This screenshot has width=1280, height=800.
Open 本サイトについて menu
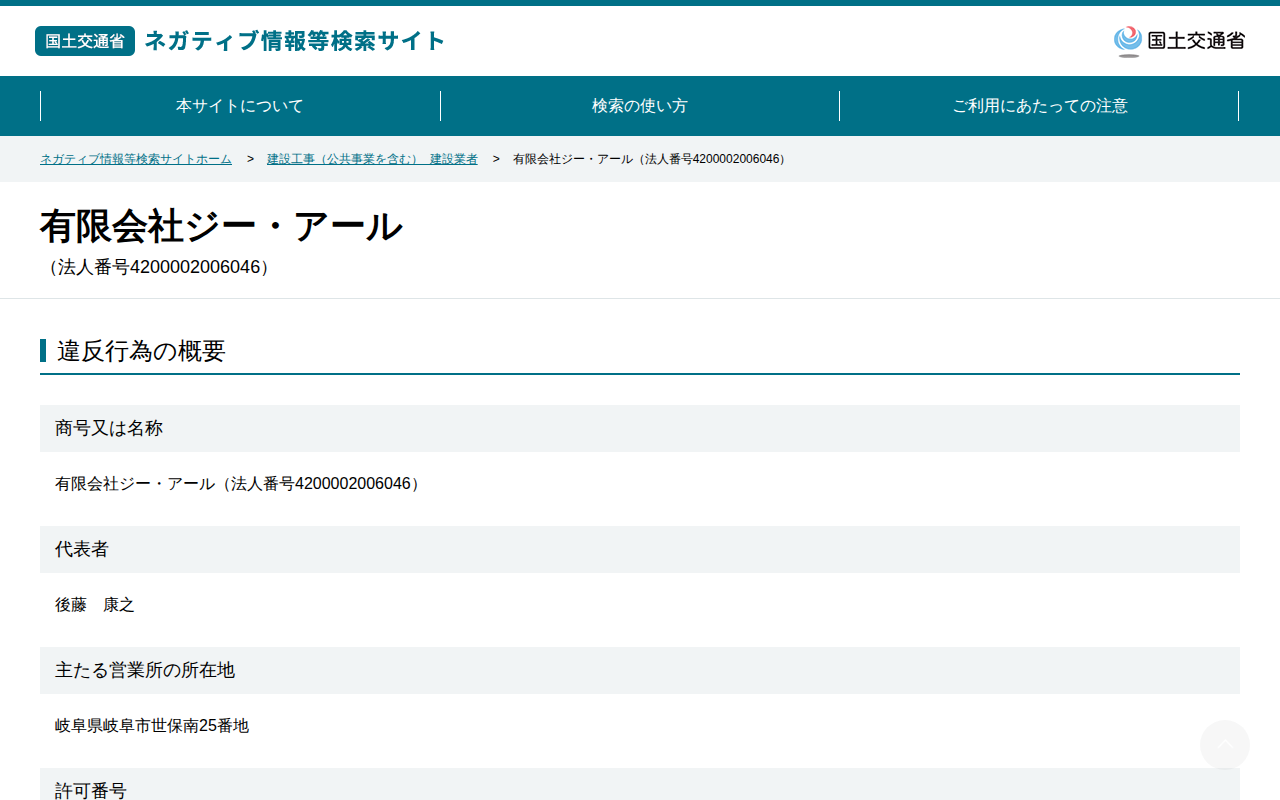coord(240,106)
